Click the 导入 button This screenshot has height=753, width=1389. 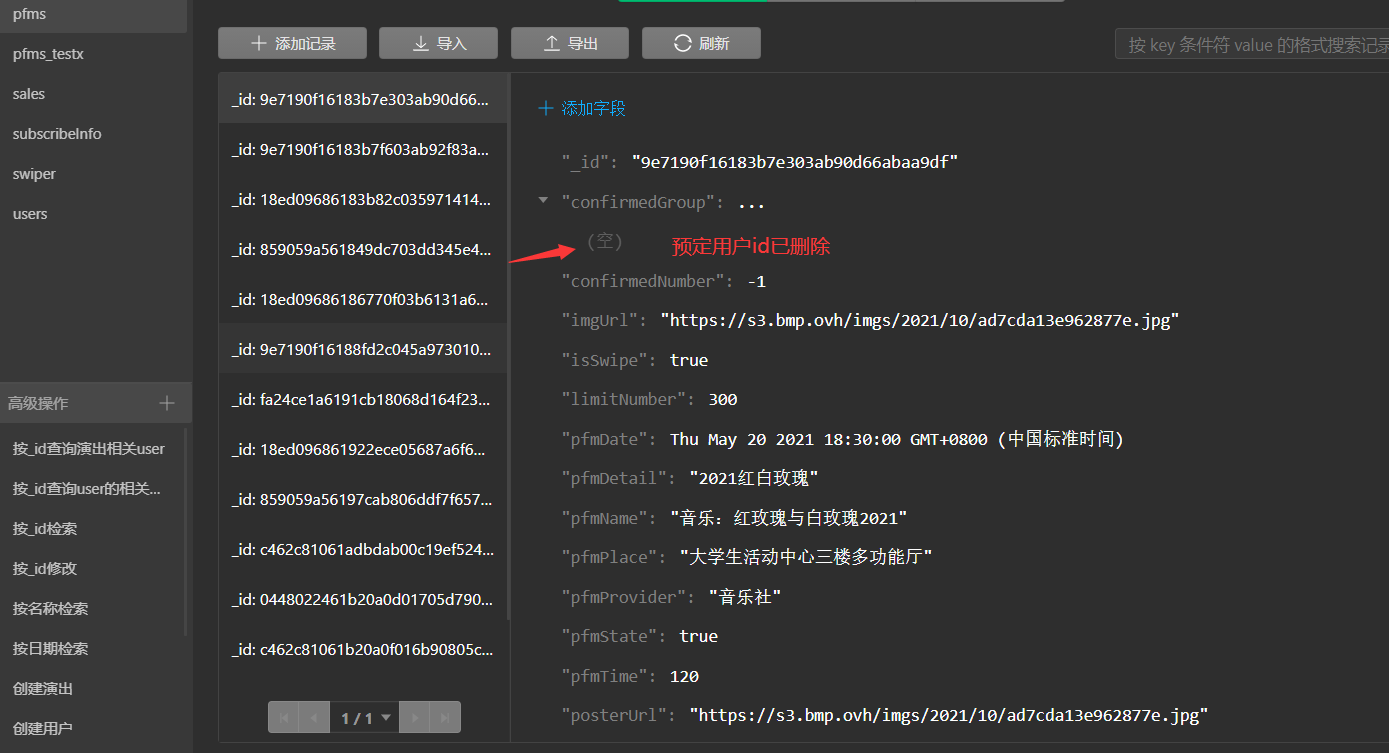(439, 43)
